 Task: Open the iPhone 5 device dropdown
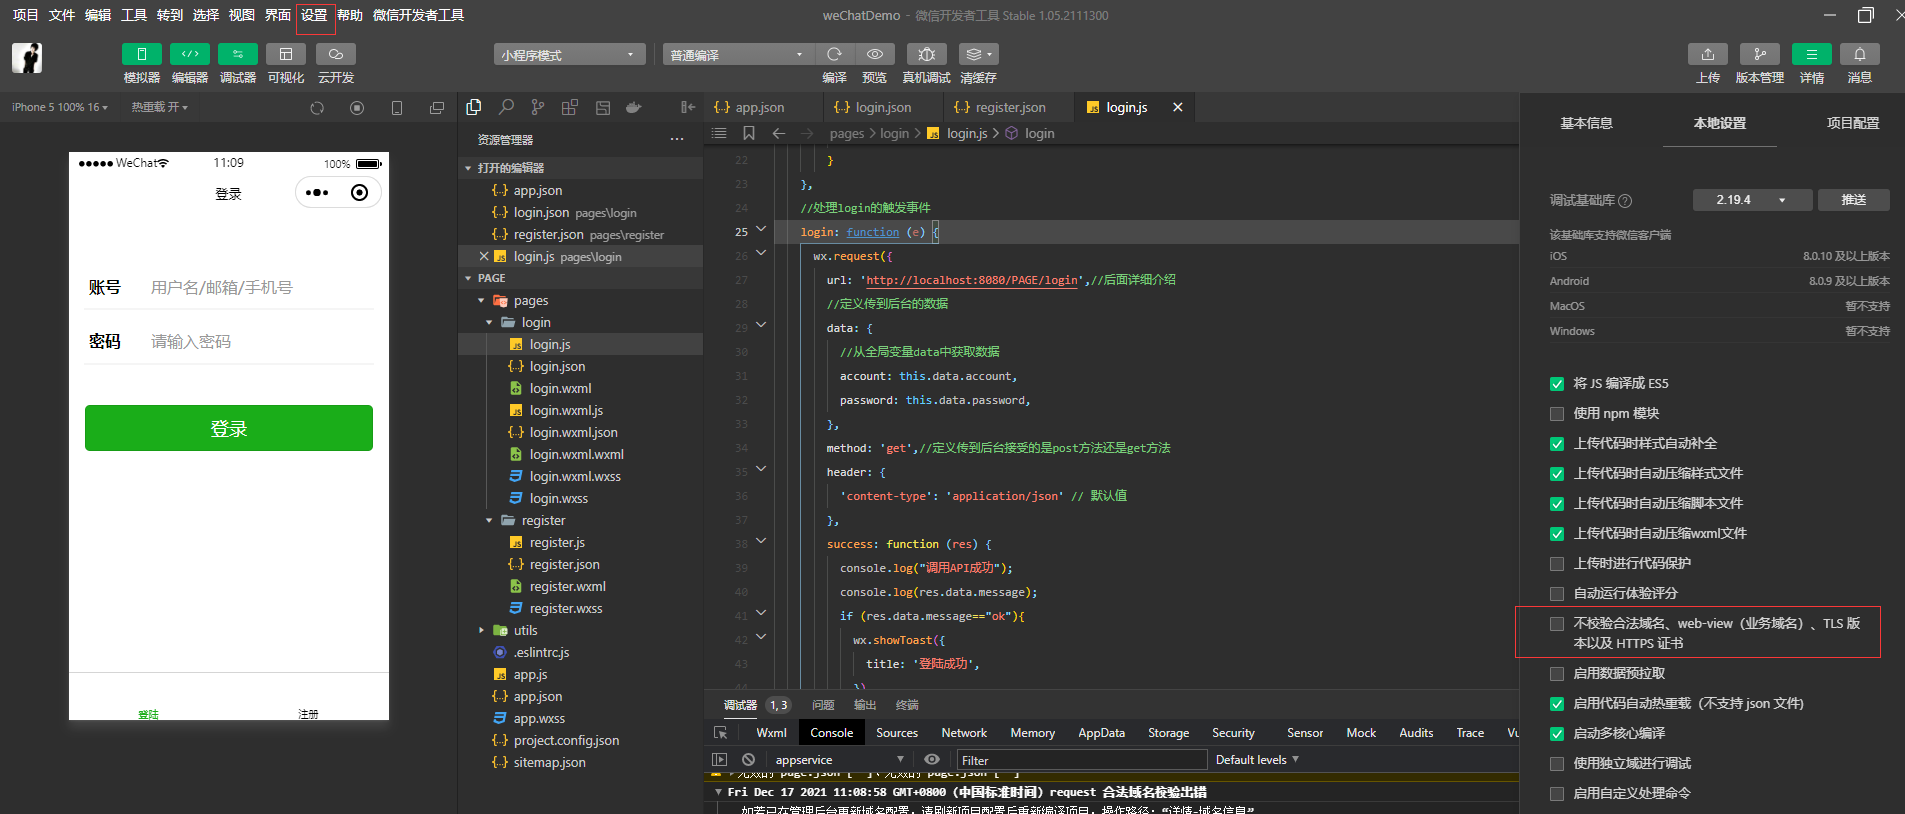[x=60, y=107]
